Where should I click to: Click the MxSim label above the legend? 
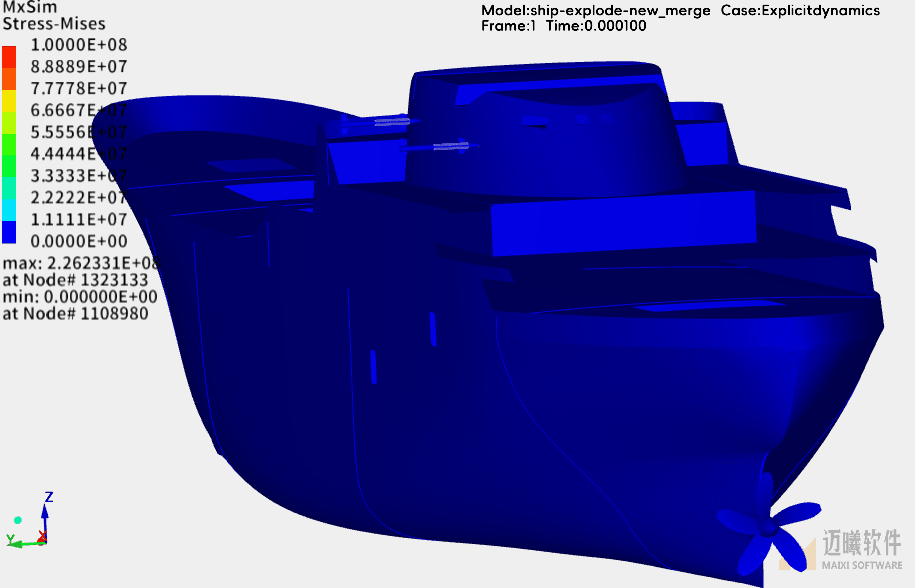(x=28, y=7)
